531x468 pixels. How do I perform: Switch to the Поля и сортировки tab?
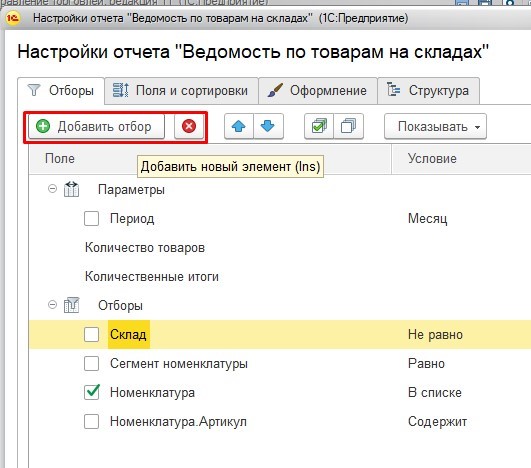[181, 91]
